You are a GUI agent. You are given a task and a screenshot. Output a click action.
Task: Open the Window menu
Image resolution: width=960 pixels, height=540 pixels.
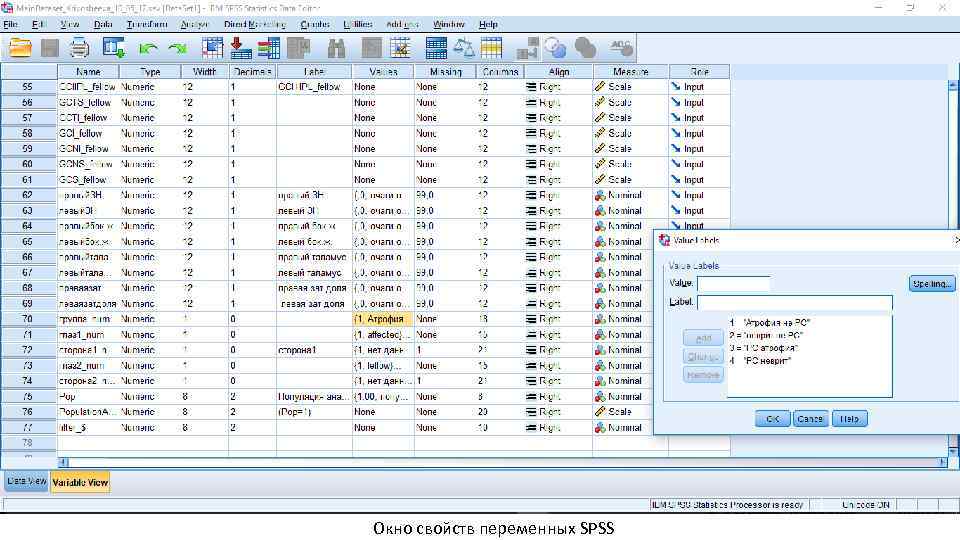pos(449,24)
